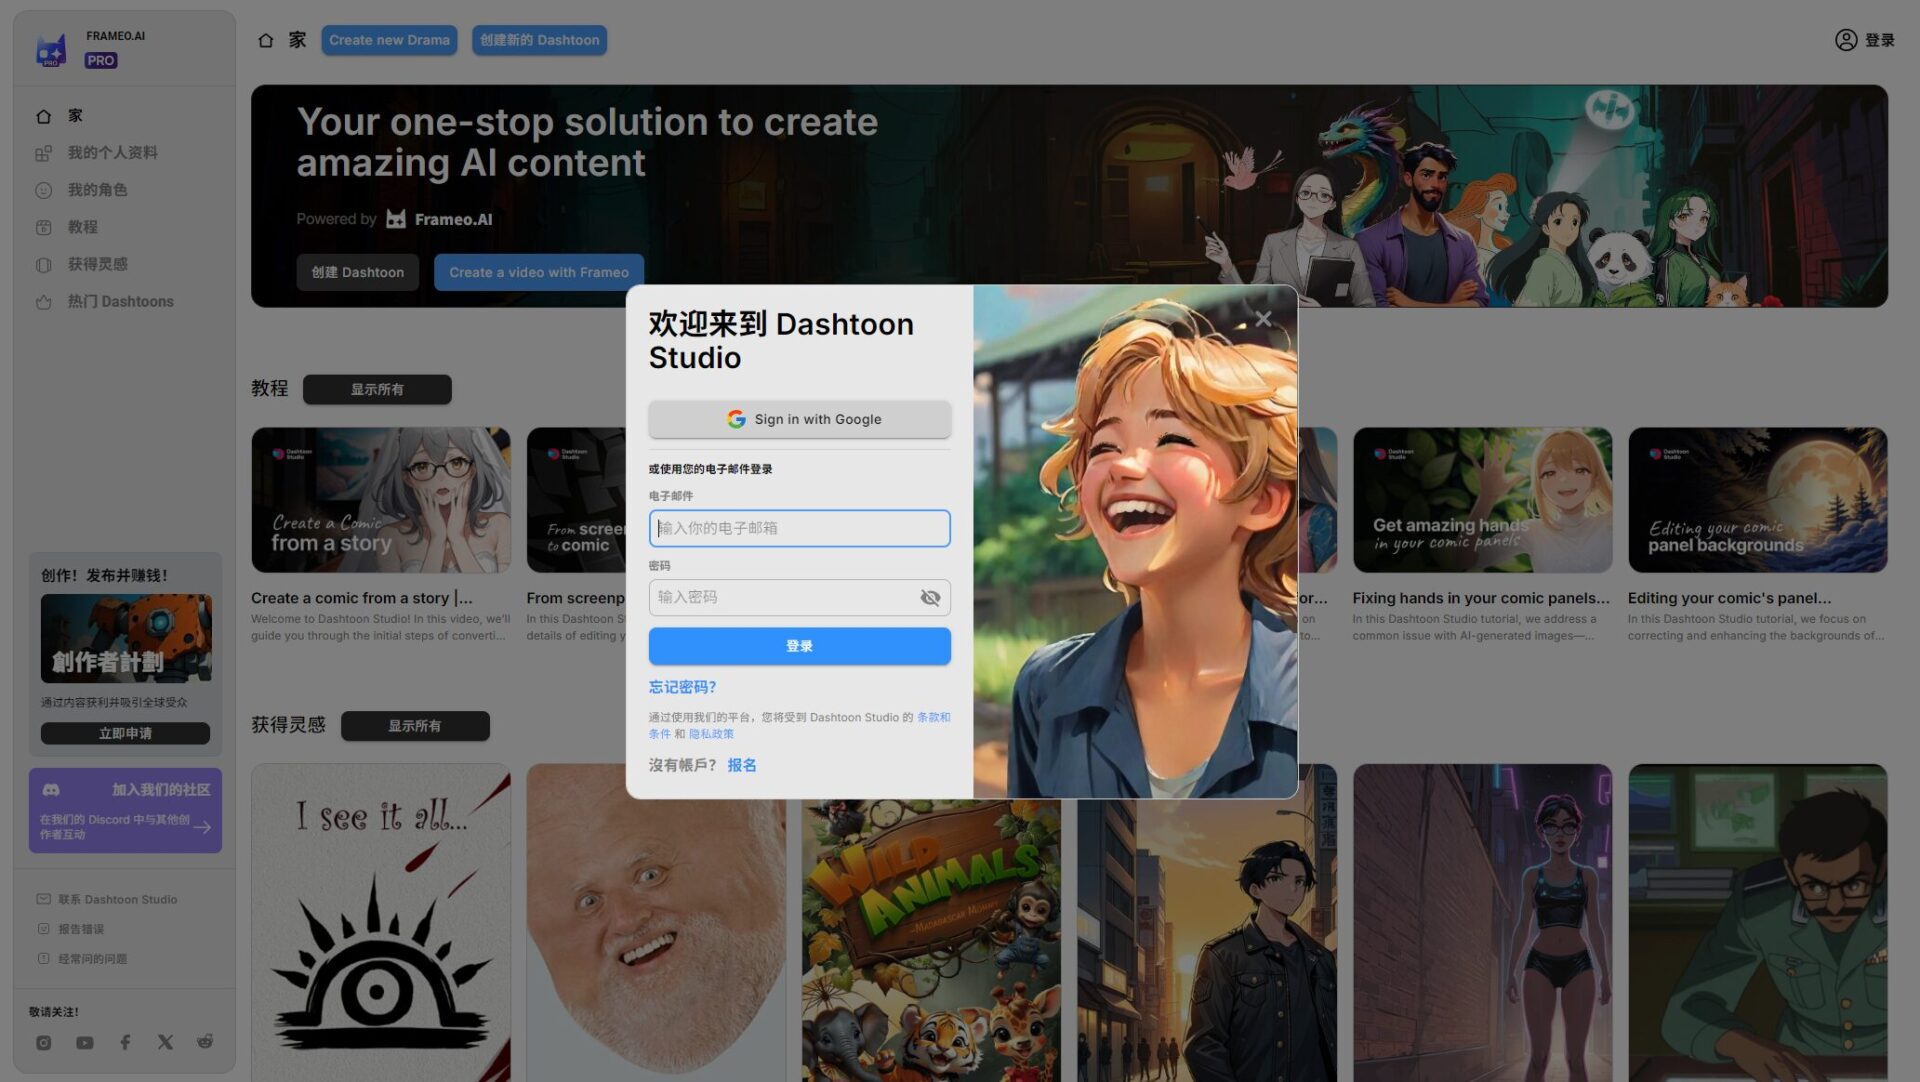Open the 忘记密码 forgot-password link

click(681, 687)
